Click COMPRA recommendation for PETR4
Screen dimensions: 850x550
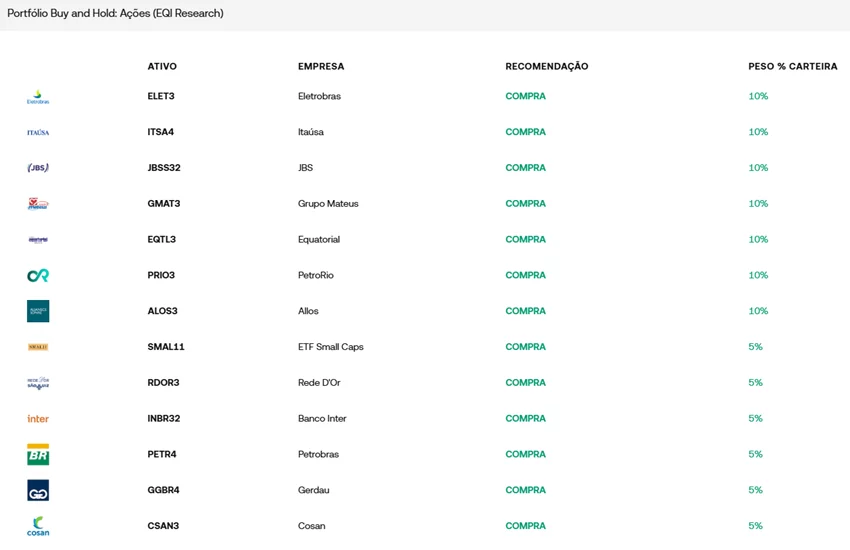pyautogui.click(x=525, y=454)
